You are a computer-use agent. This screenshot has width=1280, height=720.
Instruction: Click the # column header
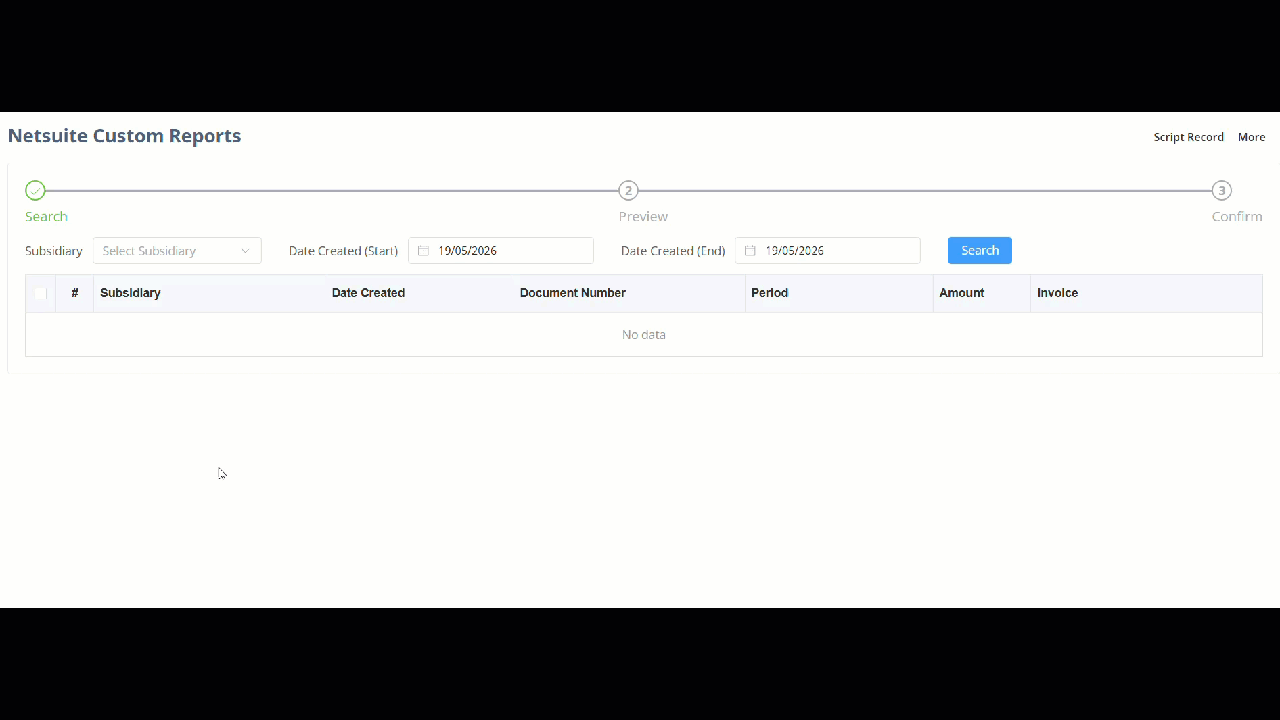tap(75, 293)
